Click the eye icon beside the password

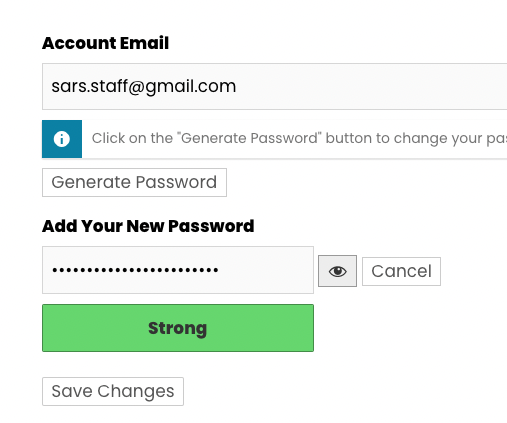point(337,271)
